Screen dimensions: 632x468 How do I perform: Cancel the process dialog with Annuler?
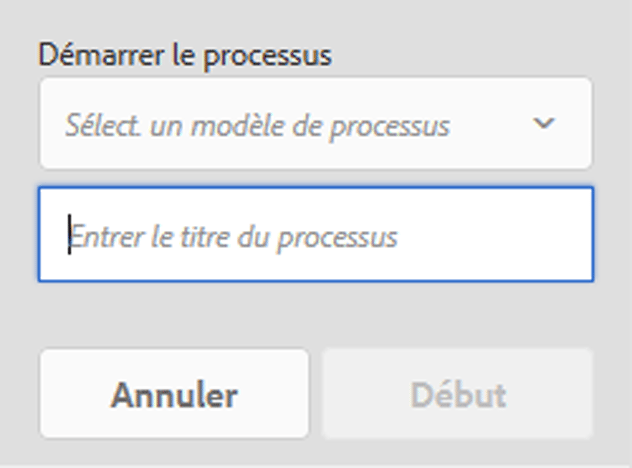(x=174, y=394)
